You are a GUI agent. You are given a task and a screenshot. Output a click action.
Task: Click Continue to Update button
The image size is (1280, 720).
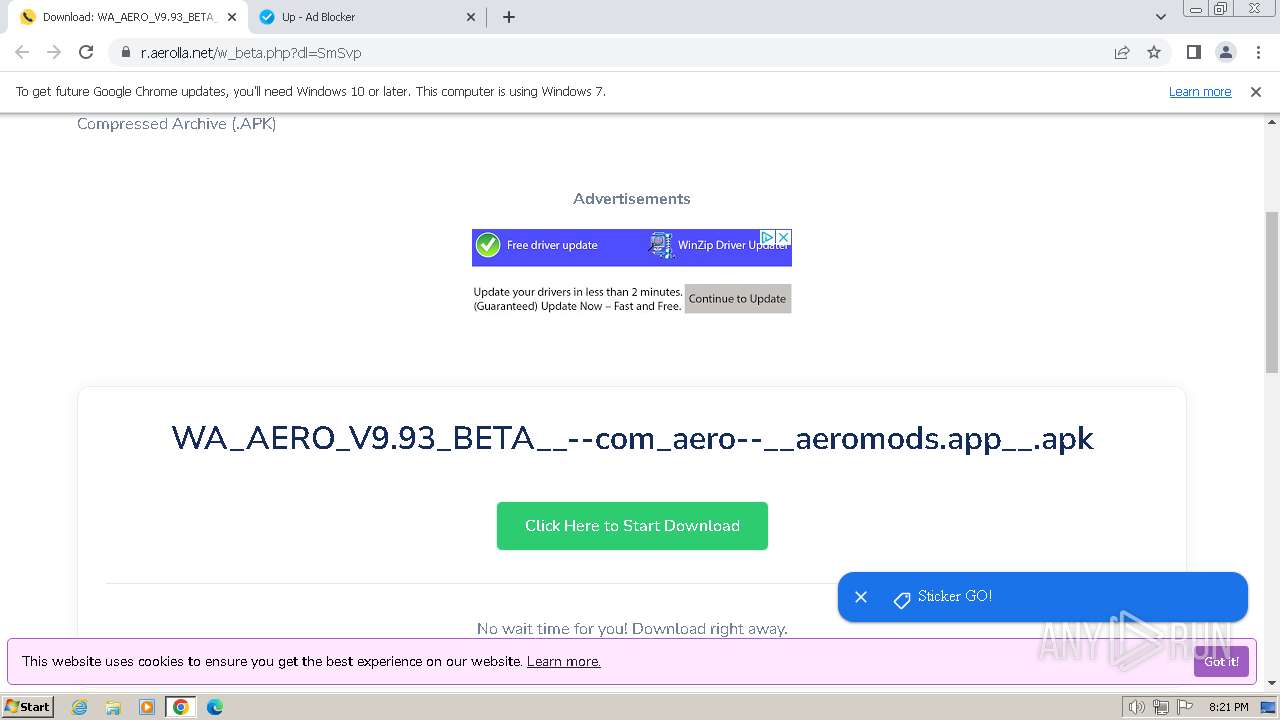(x=738, y=298)
